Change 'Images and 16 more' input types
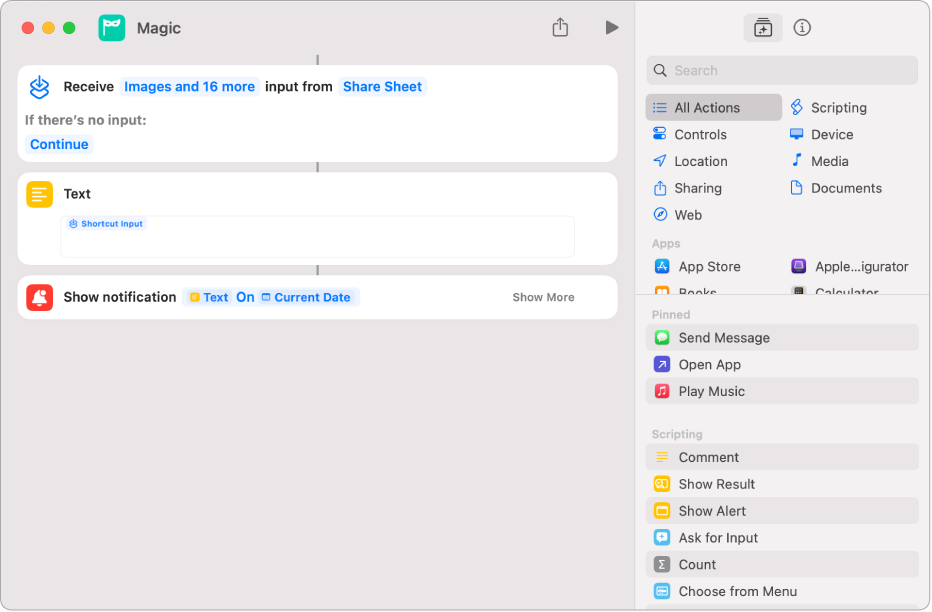 point(190,87)
